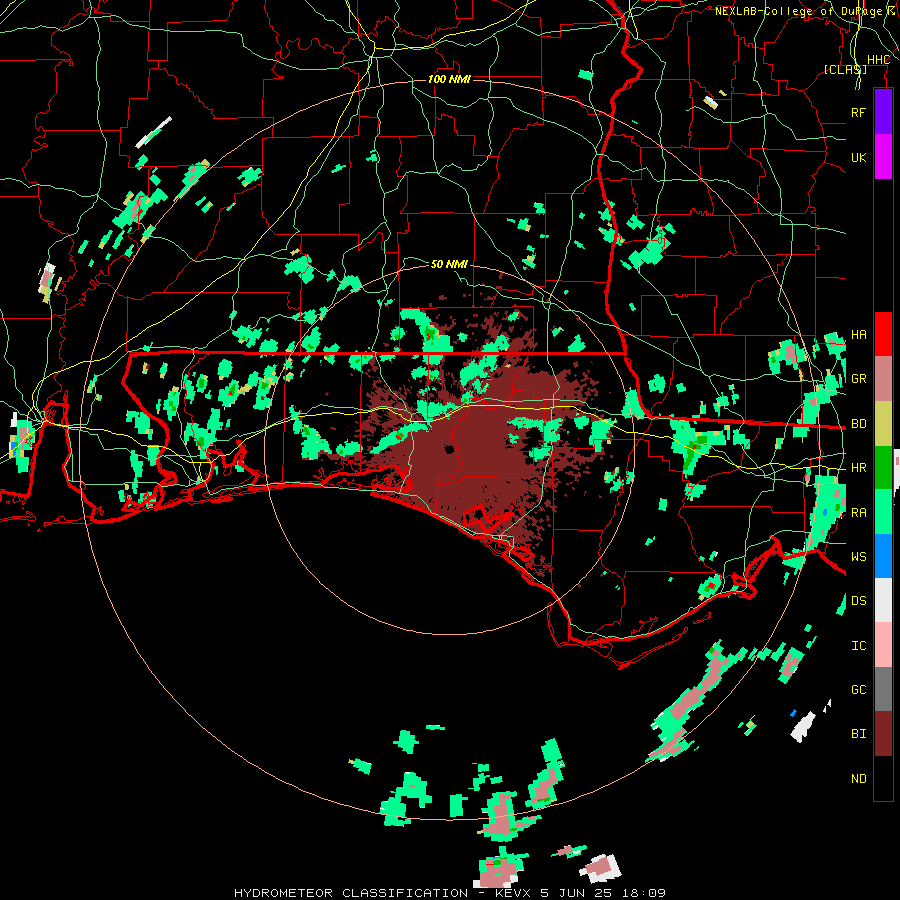Click the 50 NMI range ring label
The height and width of the screenshot is (900, 900).
[449, 264]
